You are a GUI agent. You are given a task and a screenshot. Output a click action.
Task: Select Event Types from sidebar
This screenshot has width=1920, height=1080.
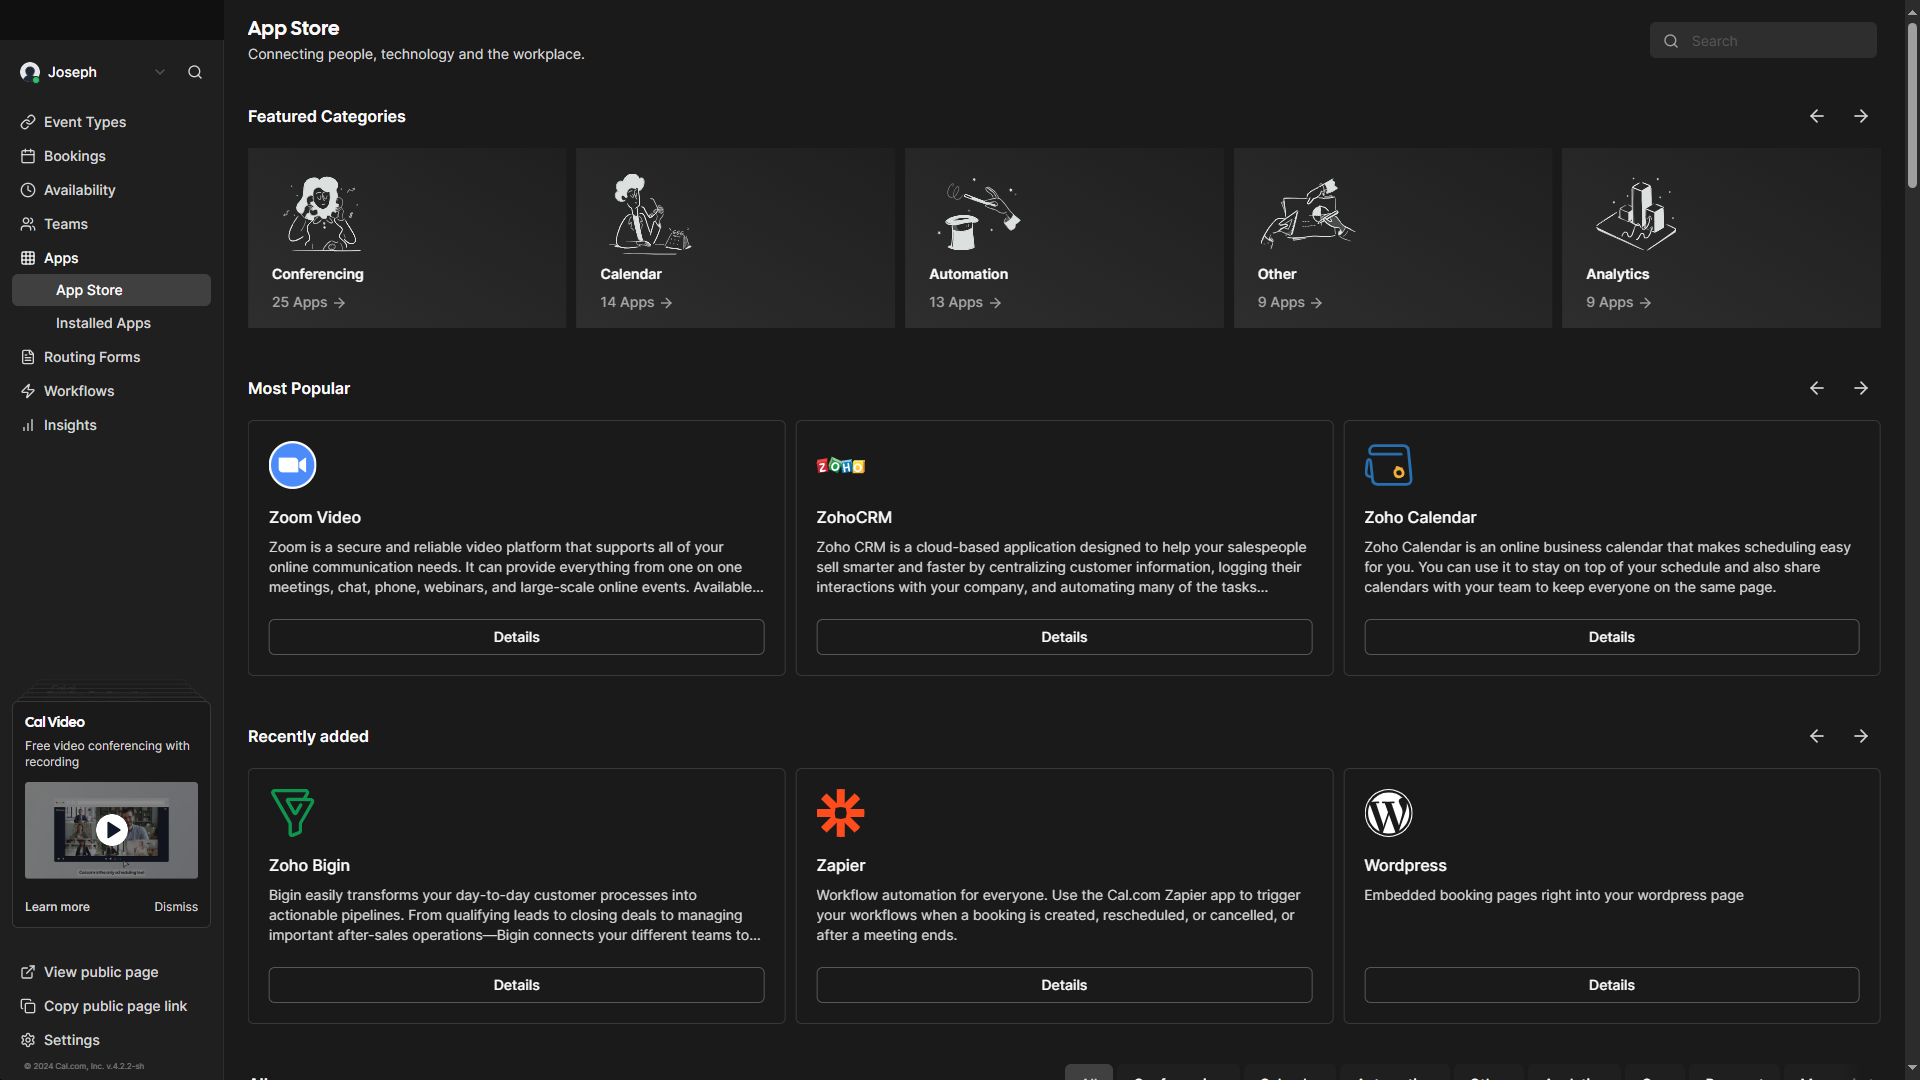tap(84, 121)
